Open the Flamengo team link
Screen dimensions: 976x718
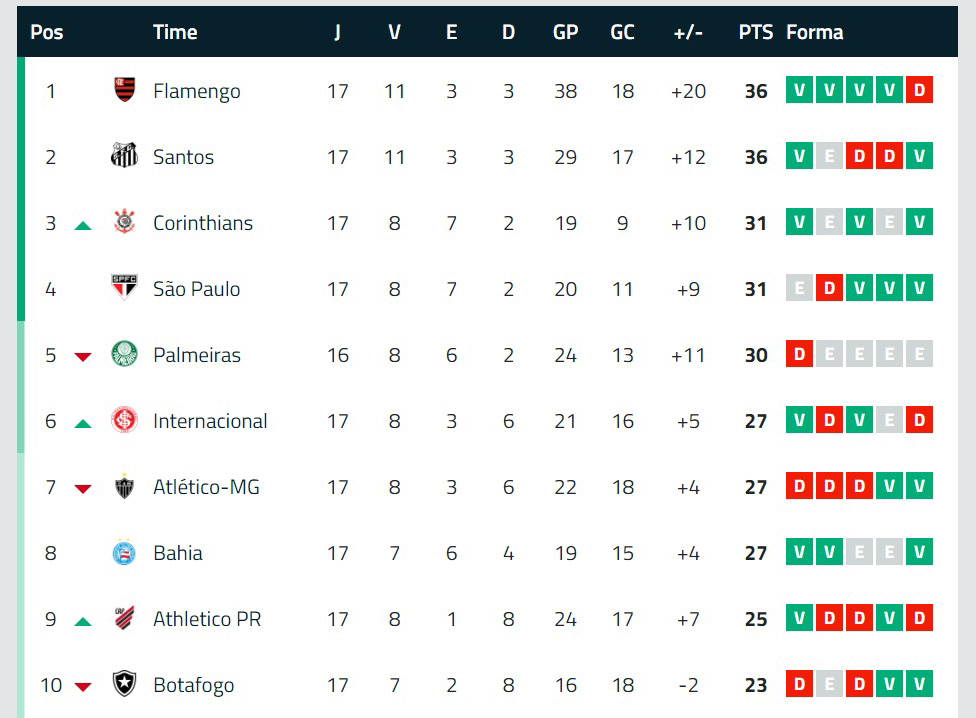point(196,91)
